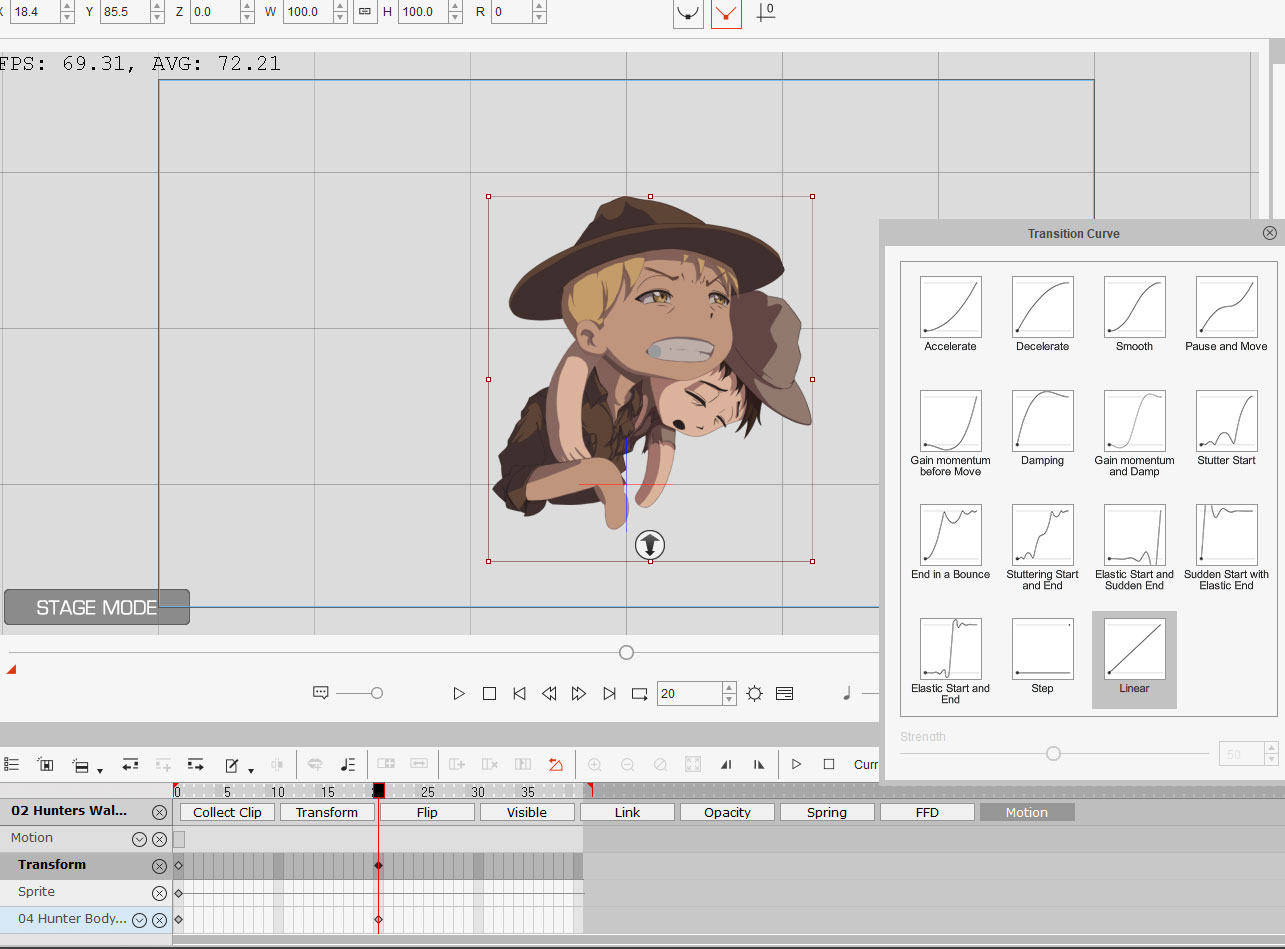Zoom out the timeline
The height and width of the screenshot is (949, 1285).
[x=627, y=765]
